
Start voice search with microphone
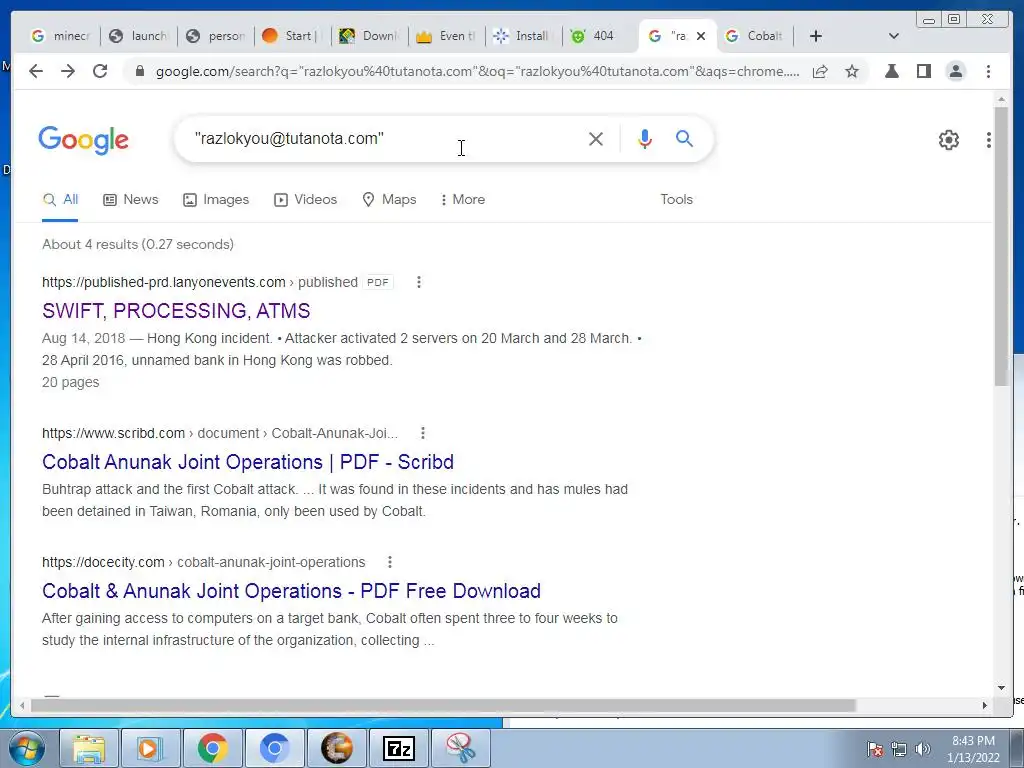click(x=645, y=138)
